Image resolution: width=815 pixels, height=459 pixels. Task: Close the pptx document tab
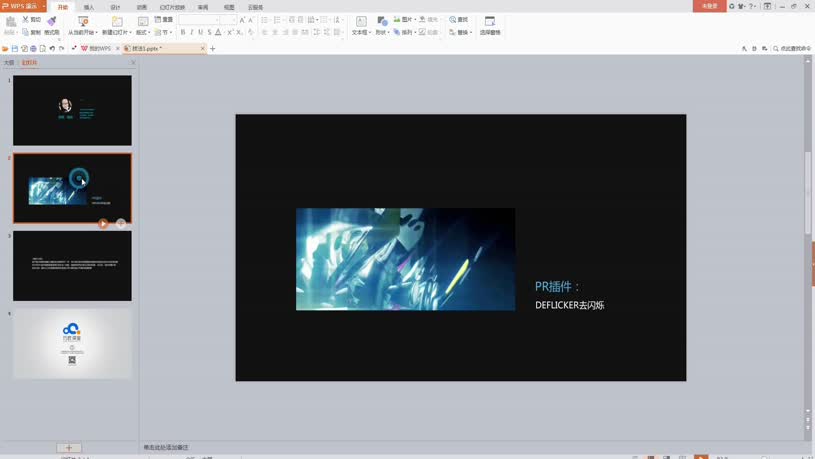(203, 48)
